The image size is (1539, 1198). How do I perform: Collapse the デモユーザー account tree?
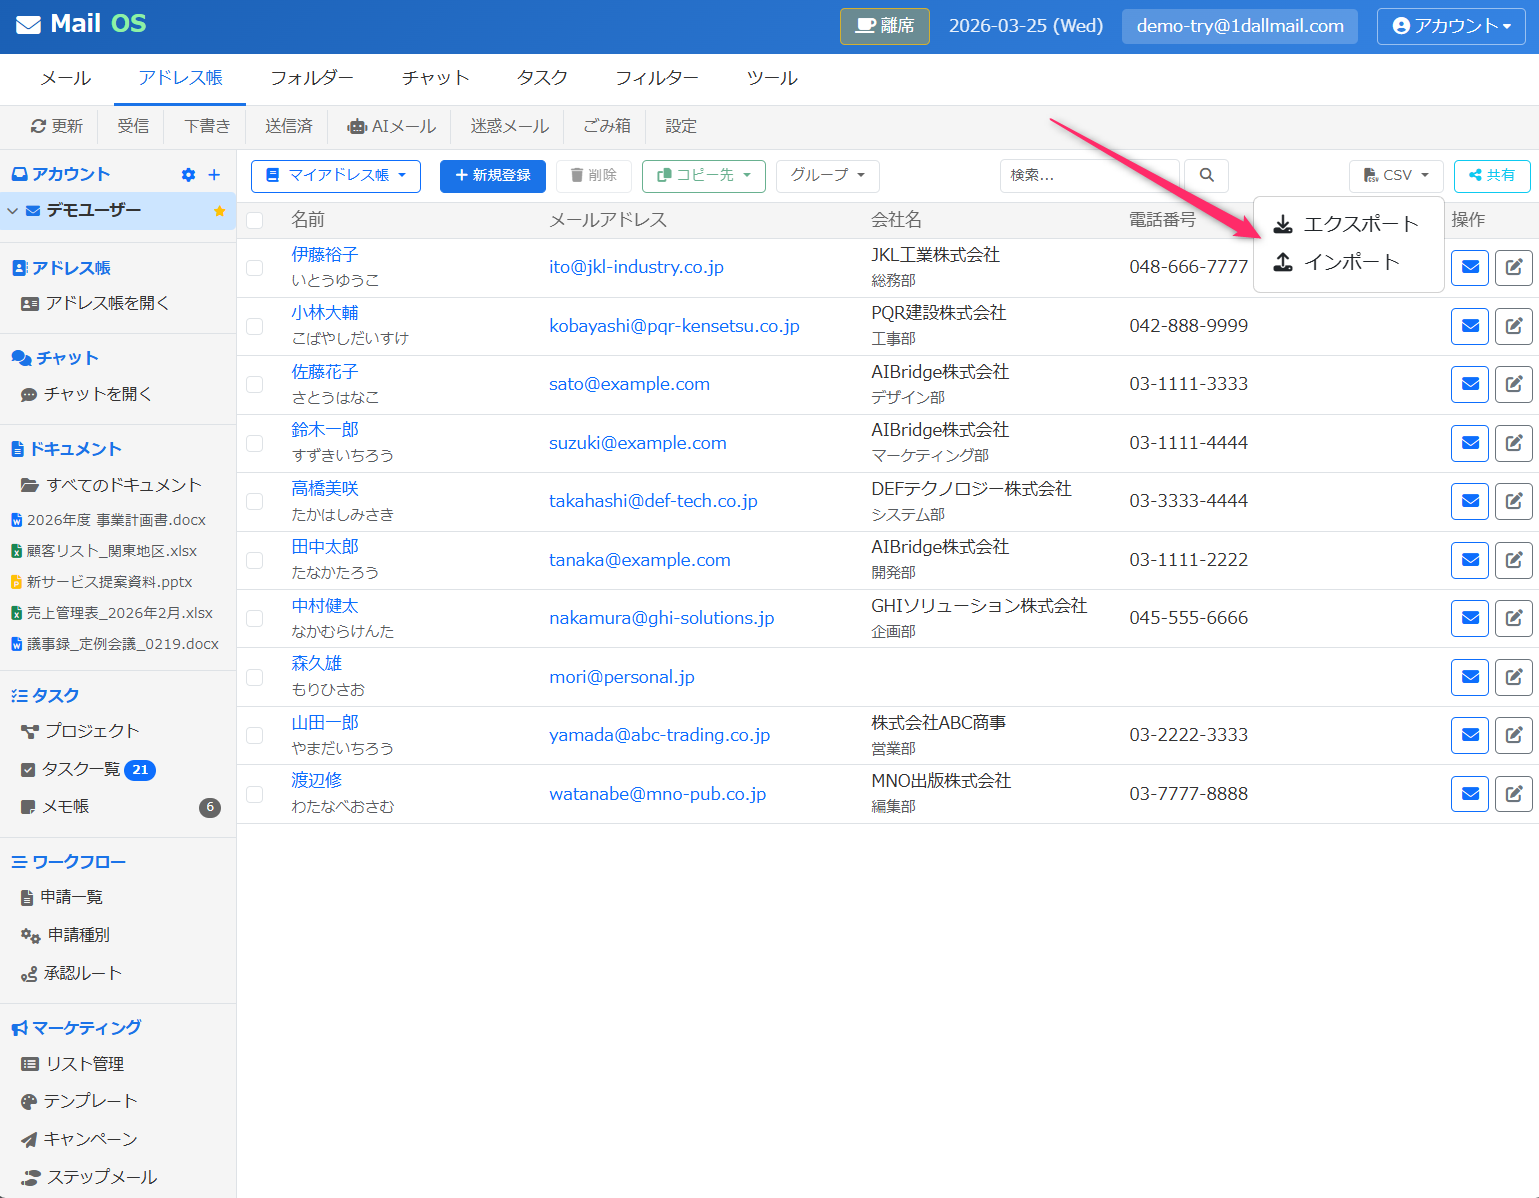(13, 211)
